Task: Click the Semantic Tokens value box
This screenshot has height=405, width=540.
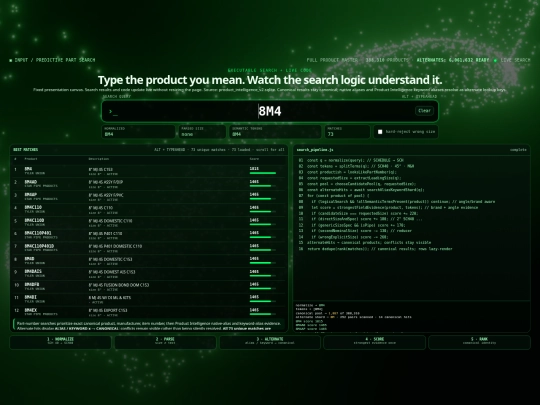Action: tap(275, 132)
